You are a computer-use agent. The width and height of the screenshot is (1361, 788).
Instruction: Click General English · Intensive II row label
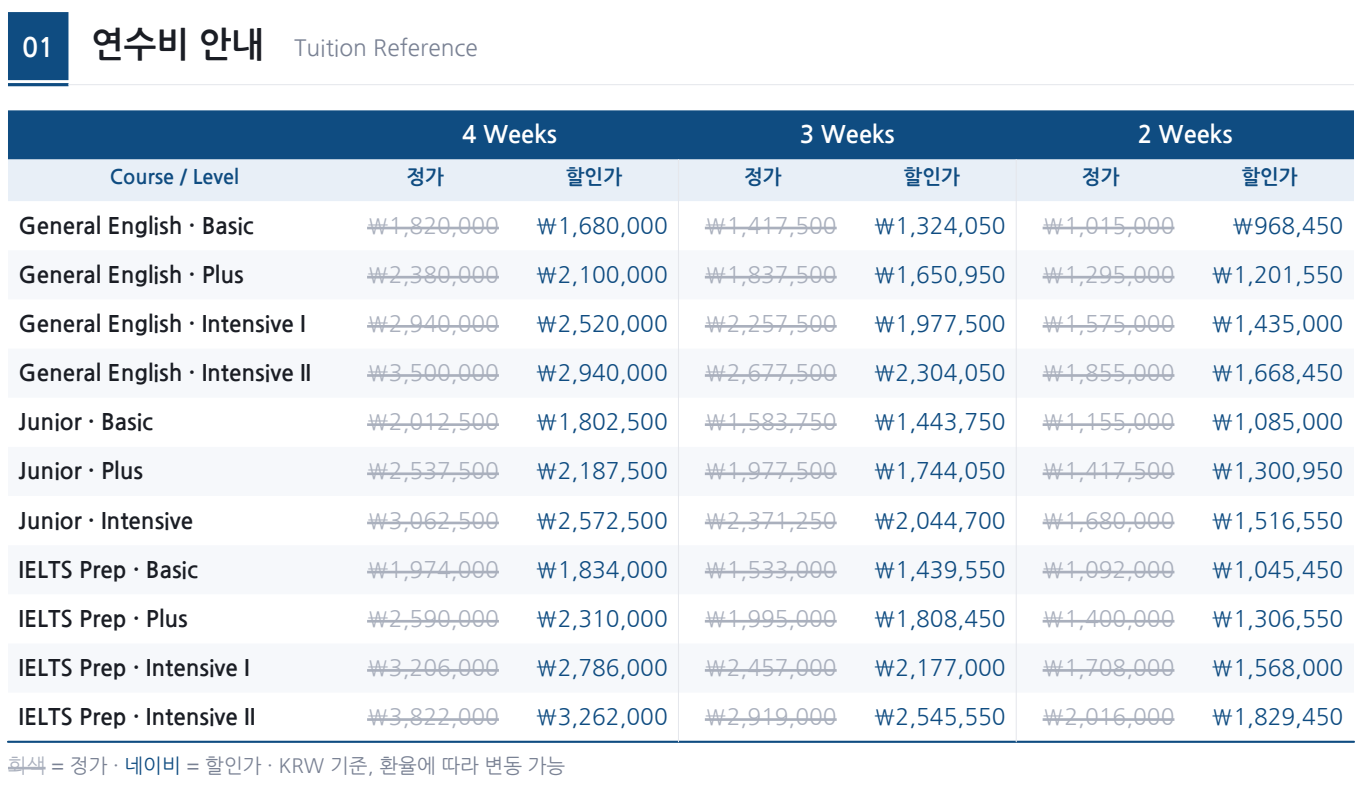pyautogui.click(x=165, y=373)
